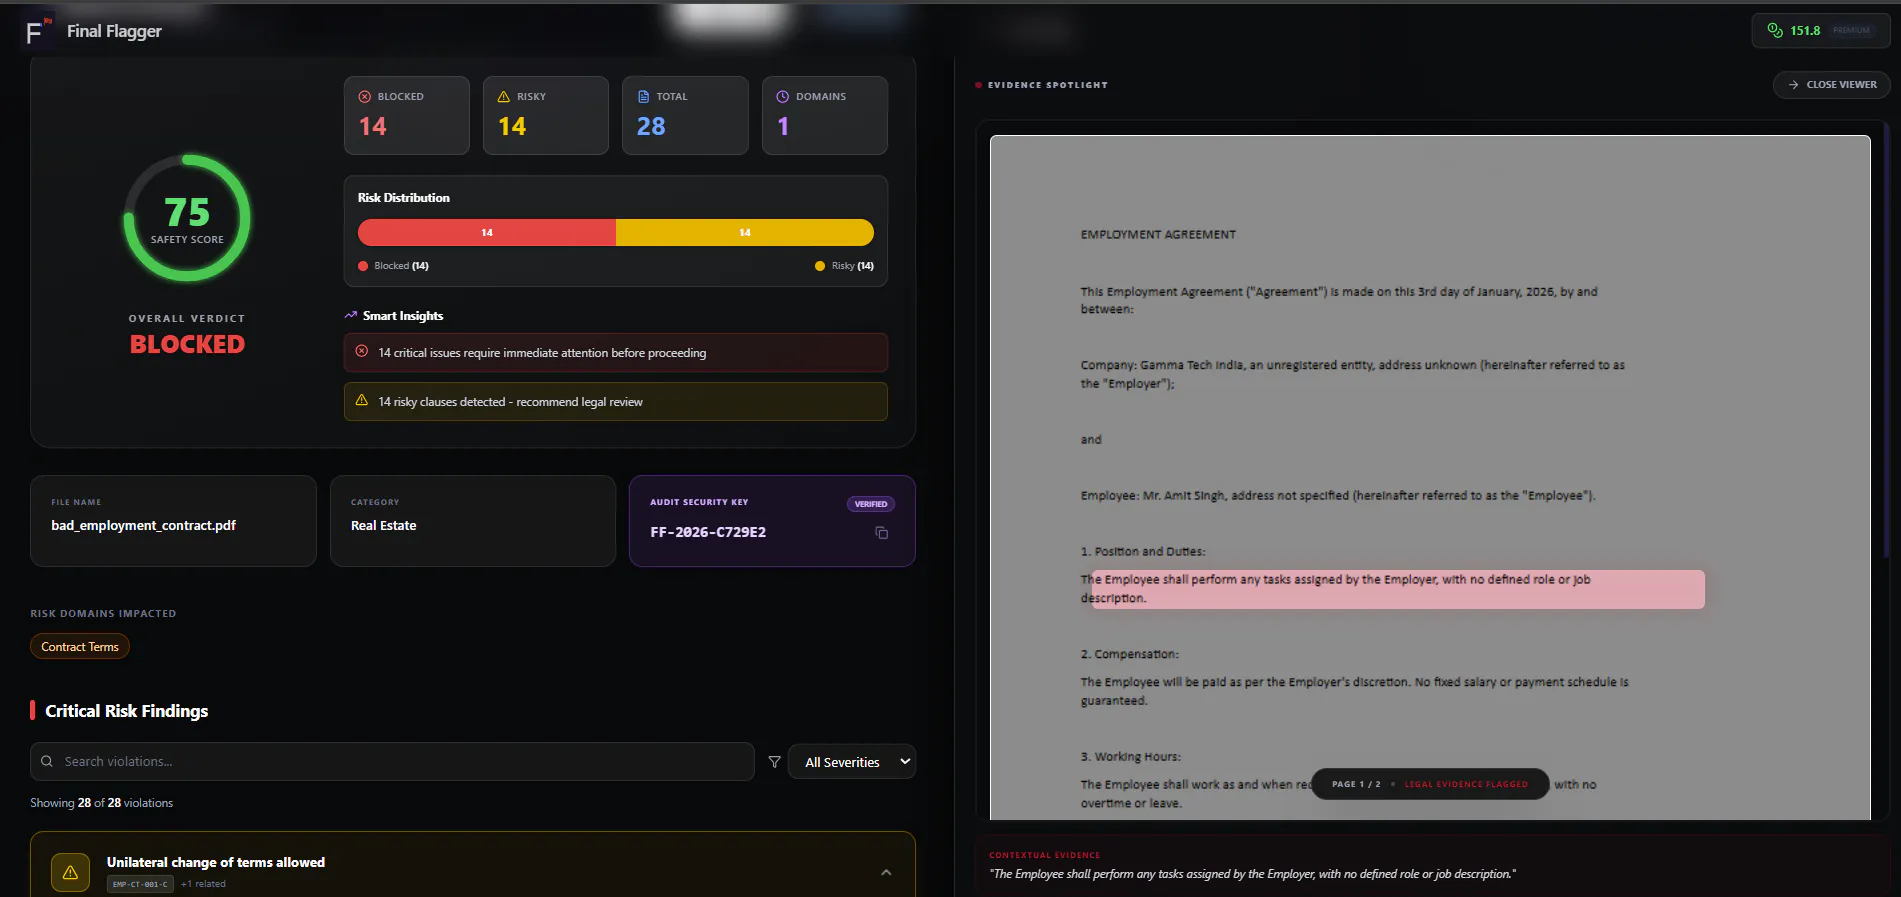The height and width of the screenshot is (897, 1901).
Task: Click the Real Estate category value
Action: 383,525
